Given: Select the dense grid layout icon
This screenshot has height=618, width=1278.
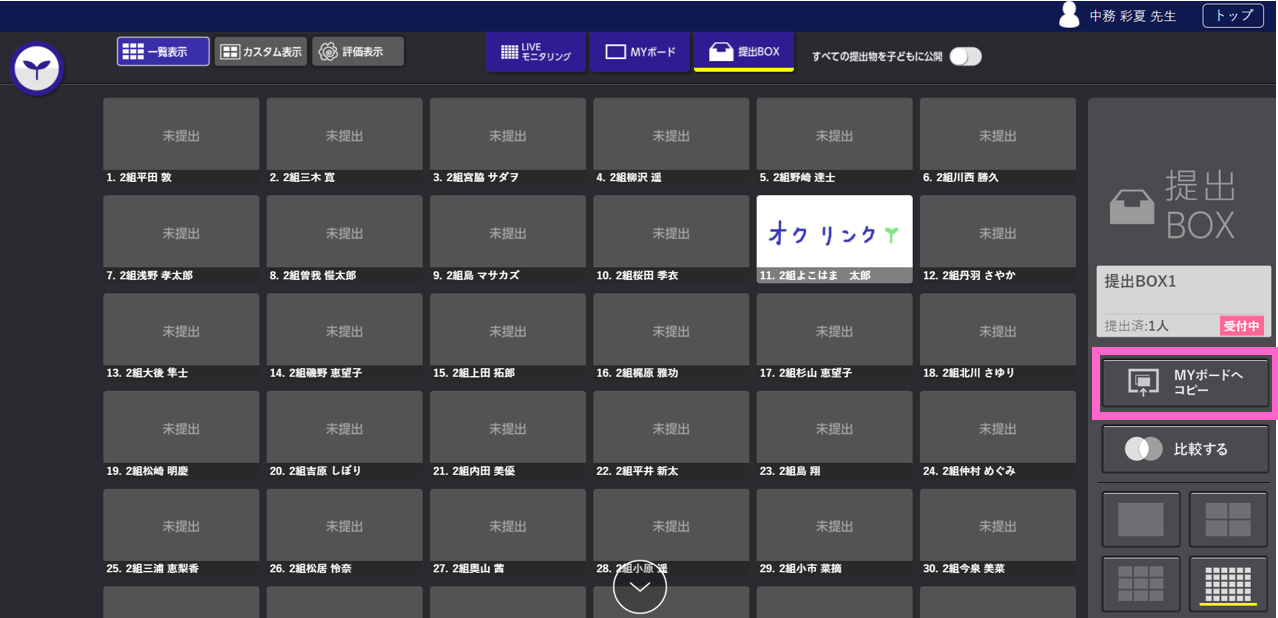Looking at the screenshot, I should [1227, 582].
